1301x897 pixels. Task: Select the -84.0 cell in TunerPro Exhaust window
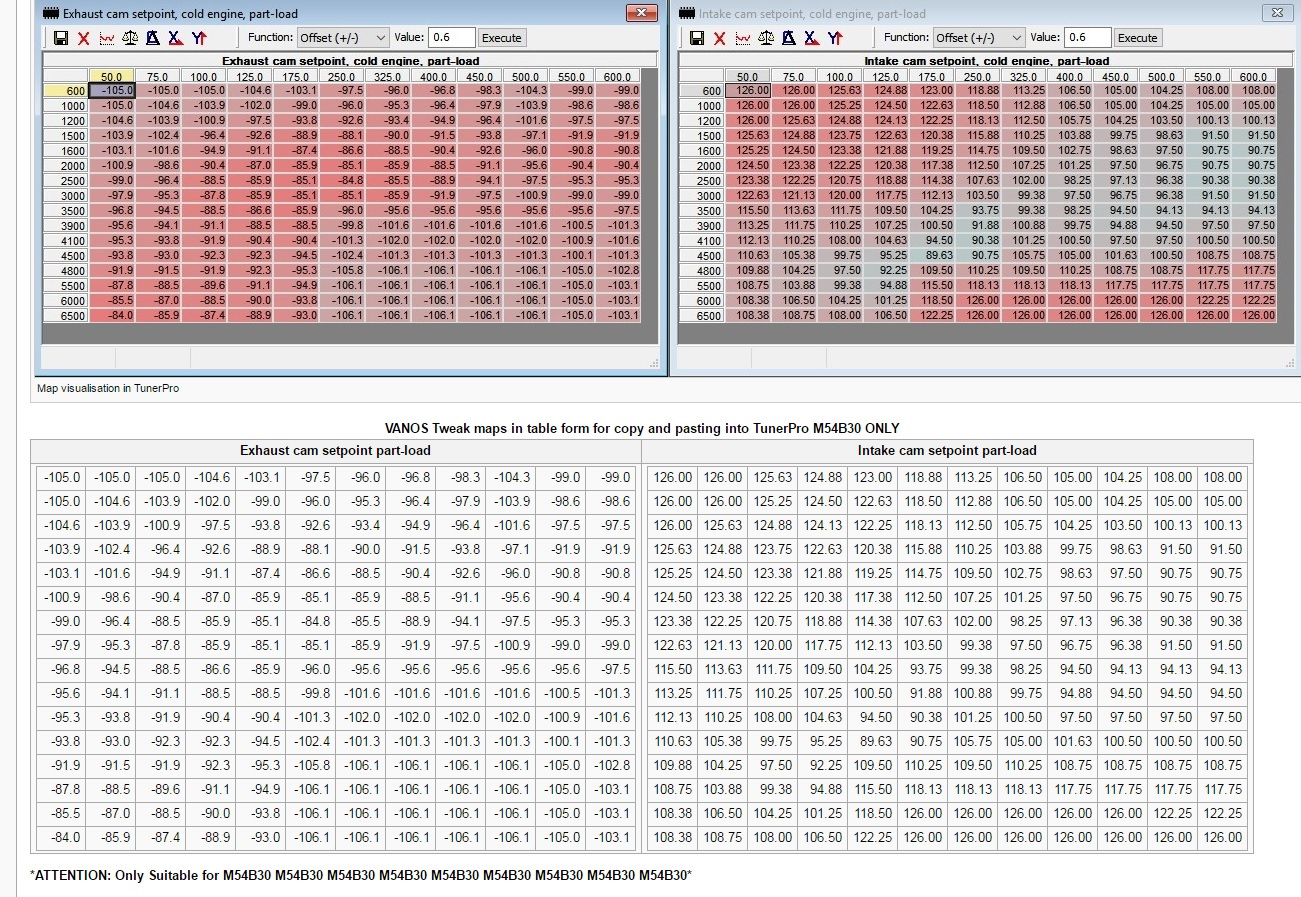tap(112, 316)
